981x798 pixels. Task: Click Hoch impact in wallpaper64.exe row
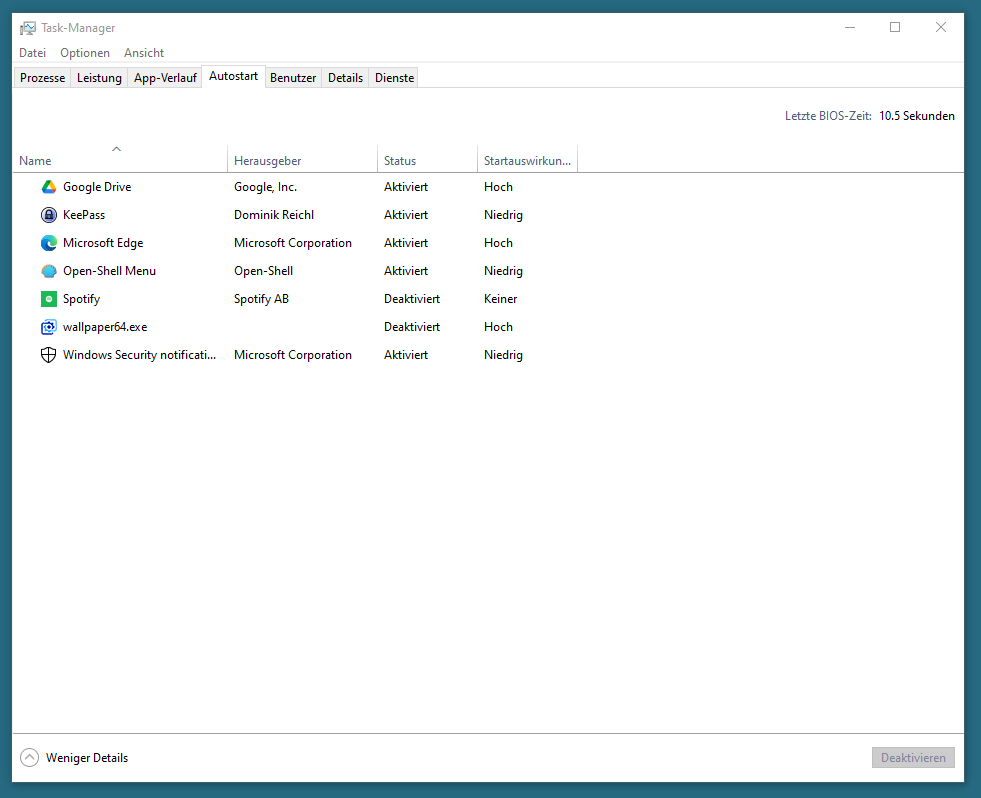pos(498,327)
